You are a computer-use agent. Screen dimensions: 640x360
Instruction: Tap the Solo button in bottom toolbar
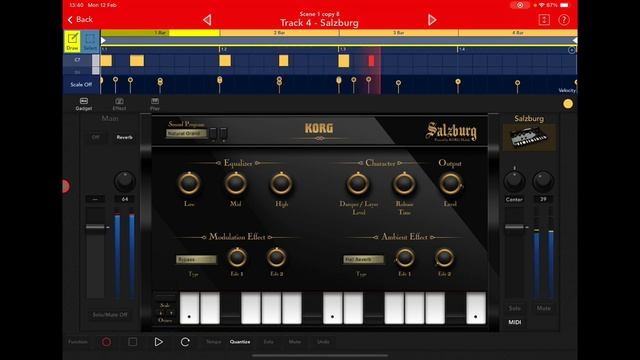point(269,342)
